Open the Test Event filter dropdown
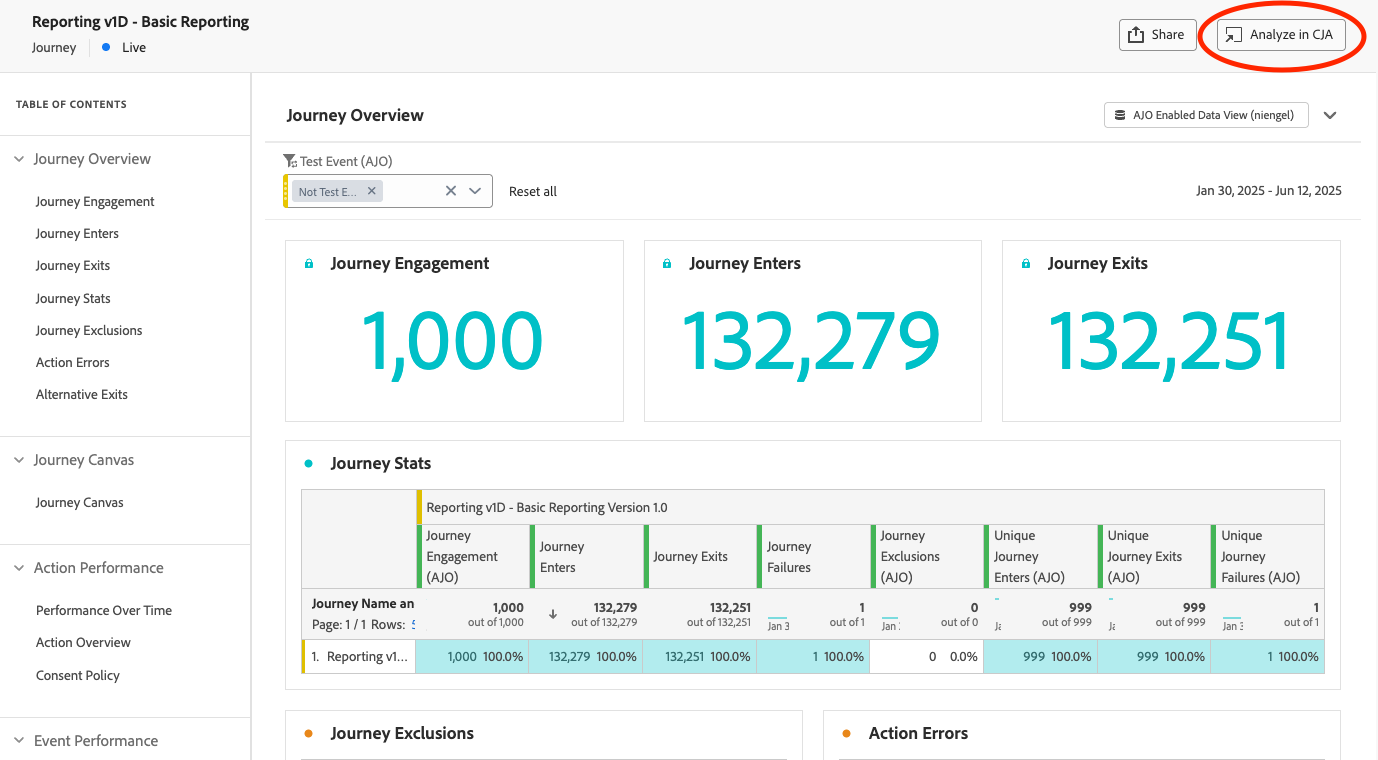The width and height of the screenshot is (1378, 760). [474, 190]
